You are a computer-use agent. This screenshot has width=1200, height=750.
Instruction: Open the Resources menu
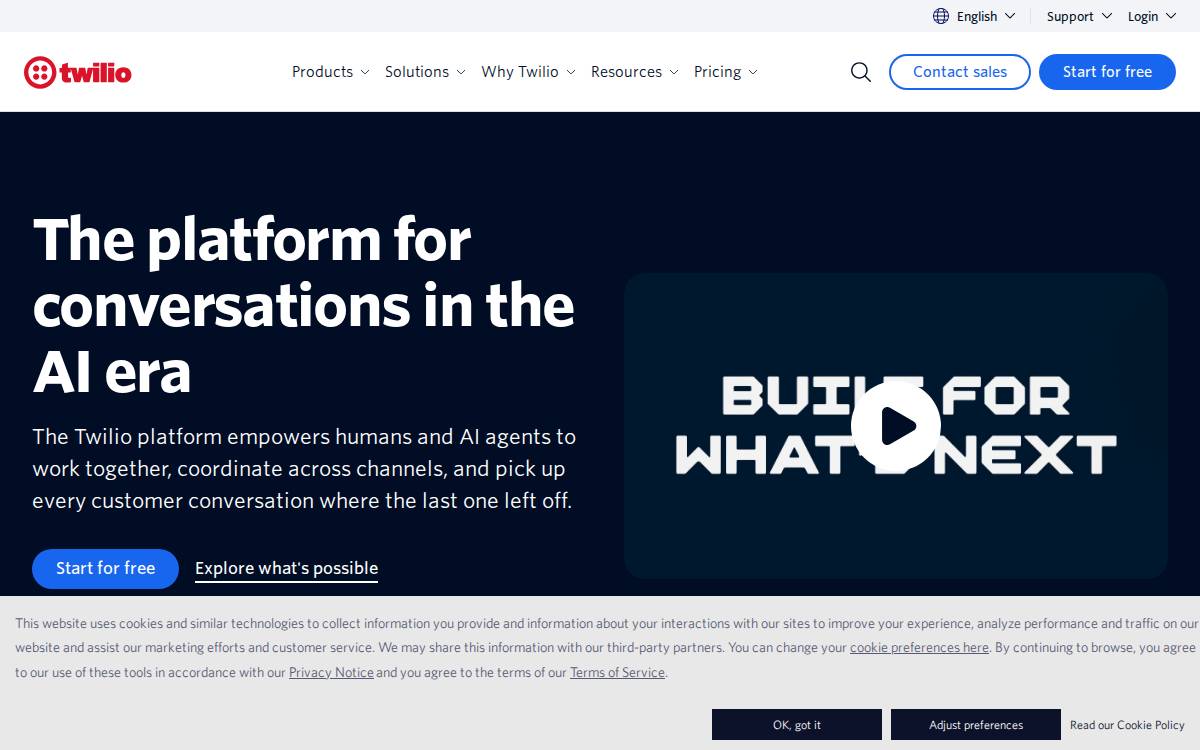click(635, 72)
